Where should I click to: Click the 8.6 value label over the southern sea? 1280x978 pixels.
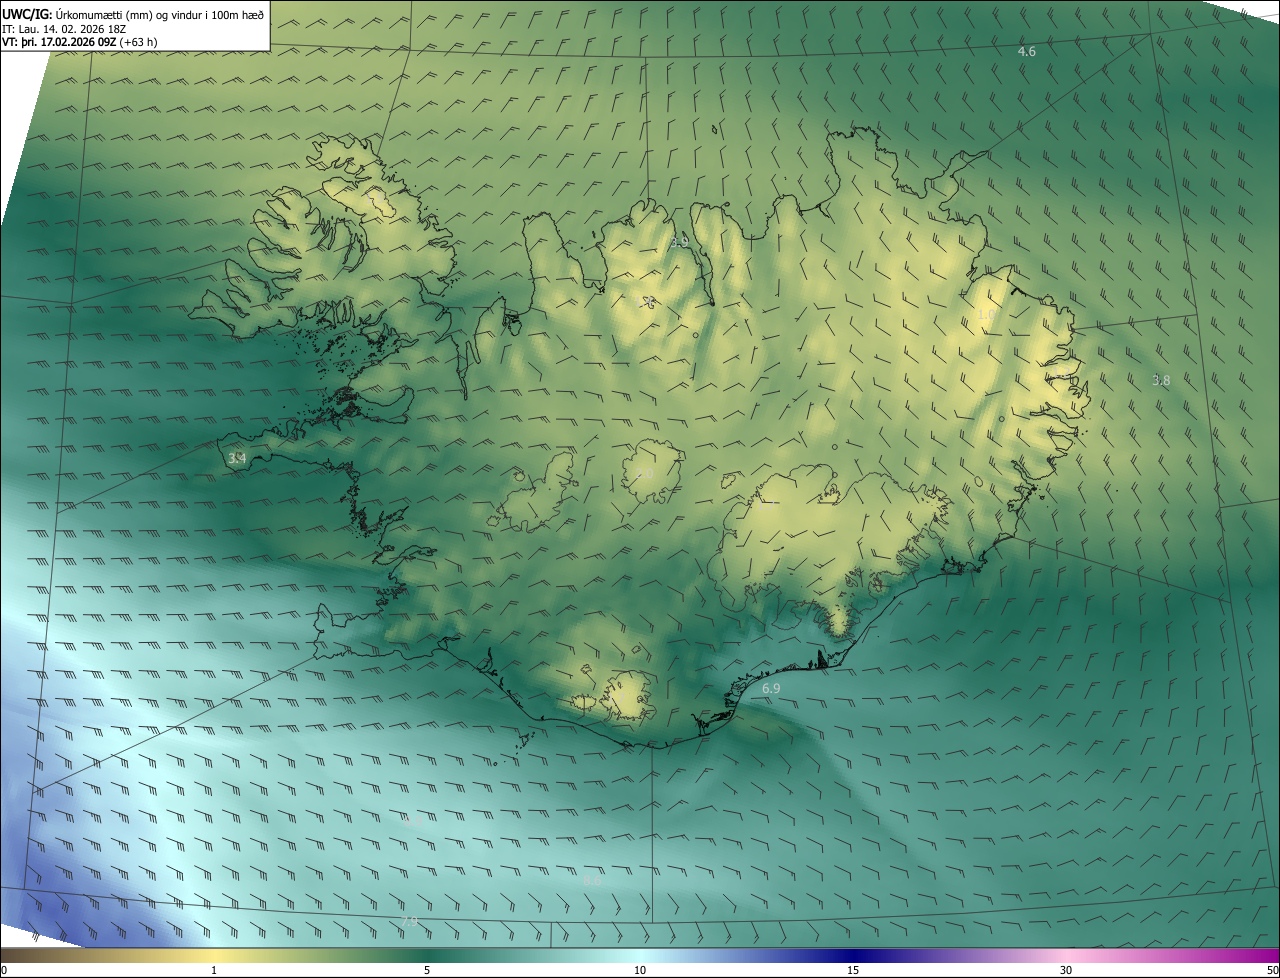pos(592,880)
